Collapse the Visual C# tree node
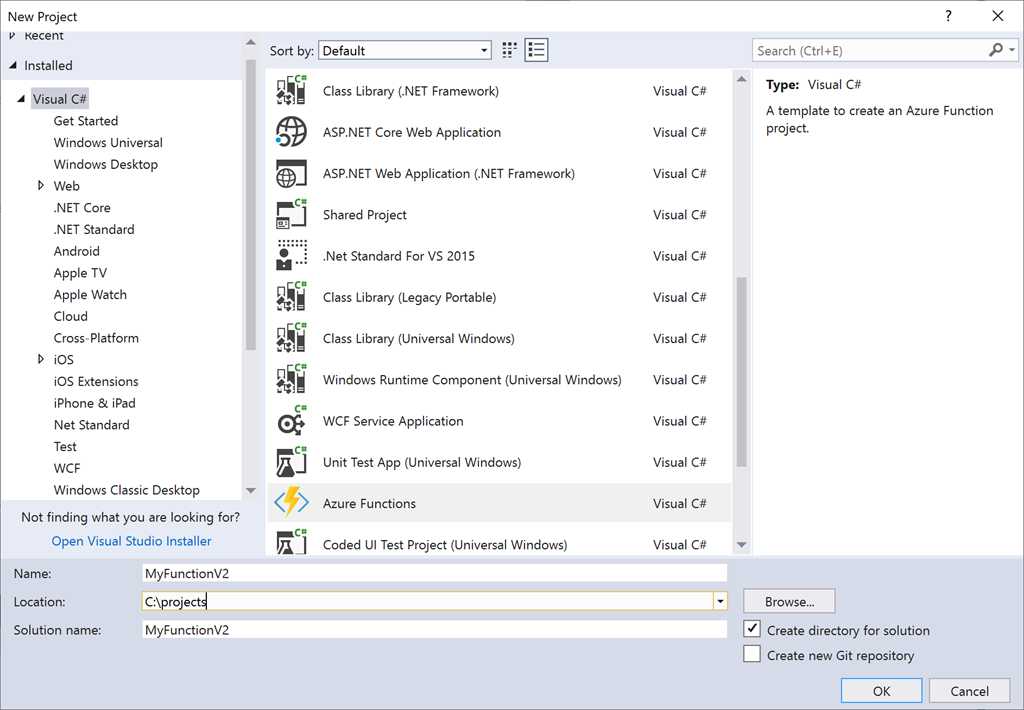 (21, 99)
